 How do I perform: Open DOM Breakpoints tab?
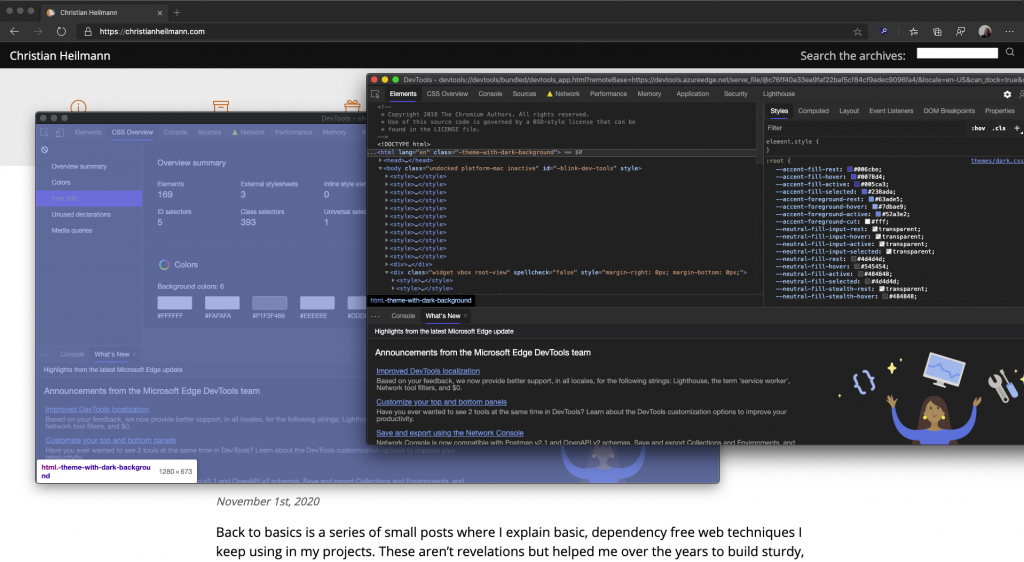click(949, 111)
